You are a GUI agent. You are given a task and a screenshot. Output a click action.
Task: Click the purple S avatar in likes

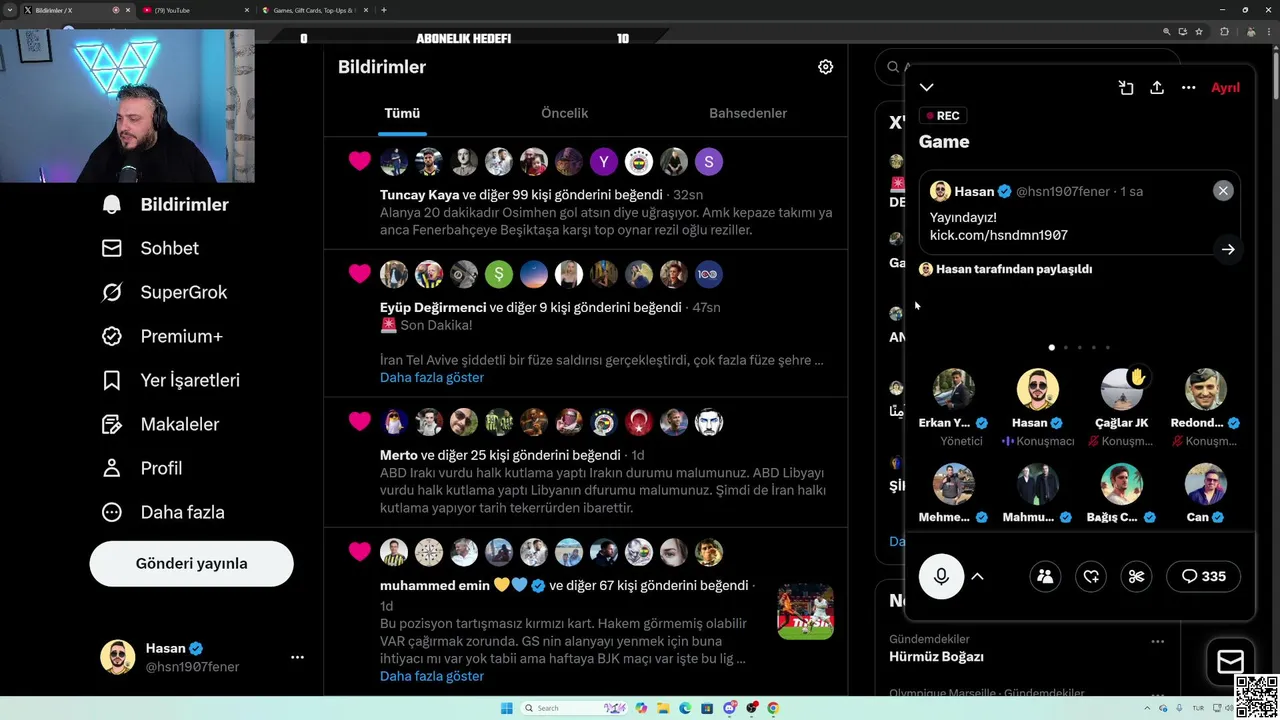(x=708, y=161)
